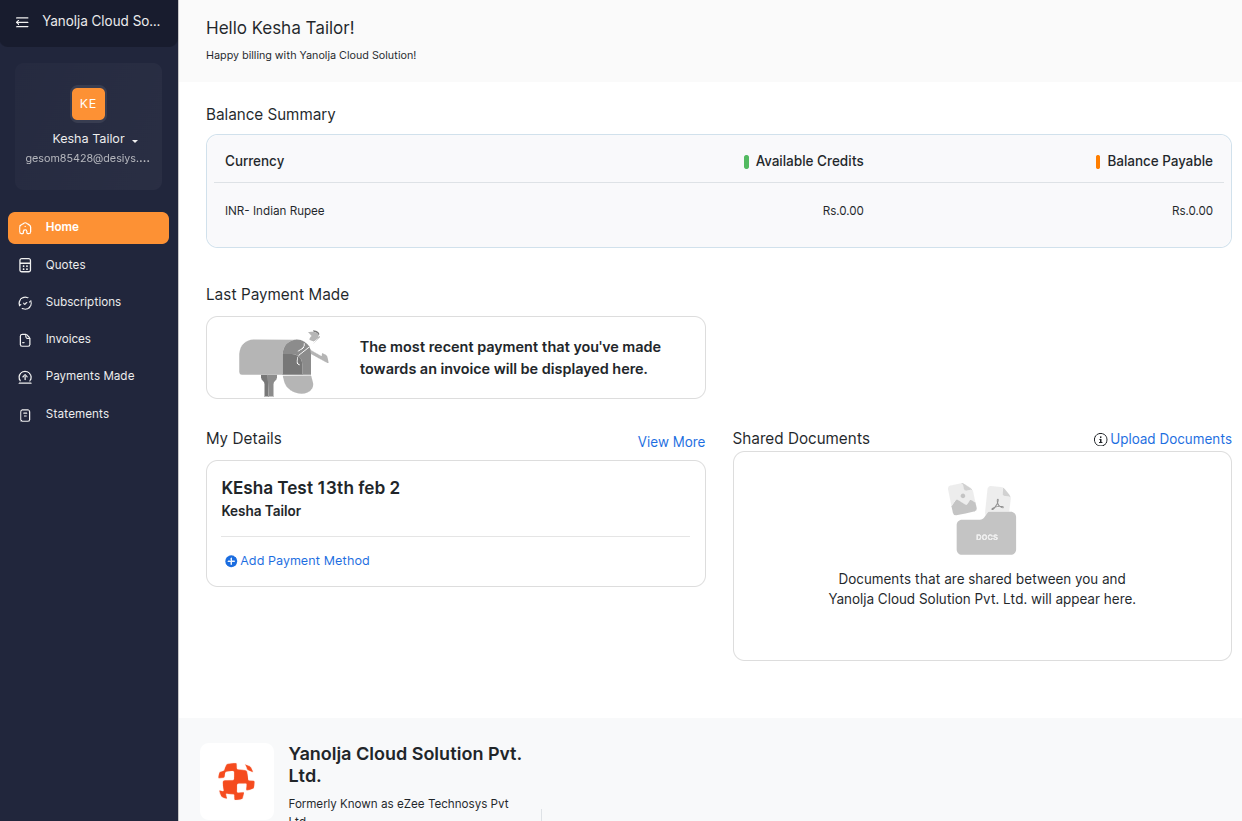Click the Upload Documents link
1242x821 pixels.
point(1170,439)
